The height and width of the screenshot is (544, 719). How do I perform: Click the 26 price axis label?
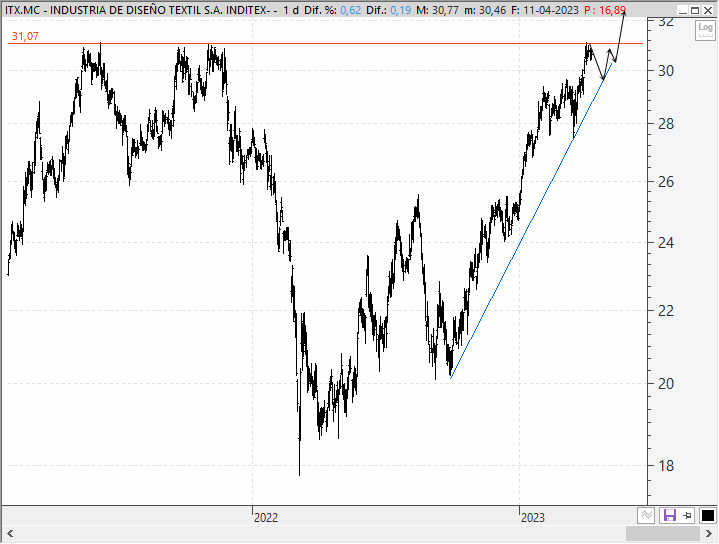tap(666, 182)
